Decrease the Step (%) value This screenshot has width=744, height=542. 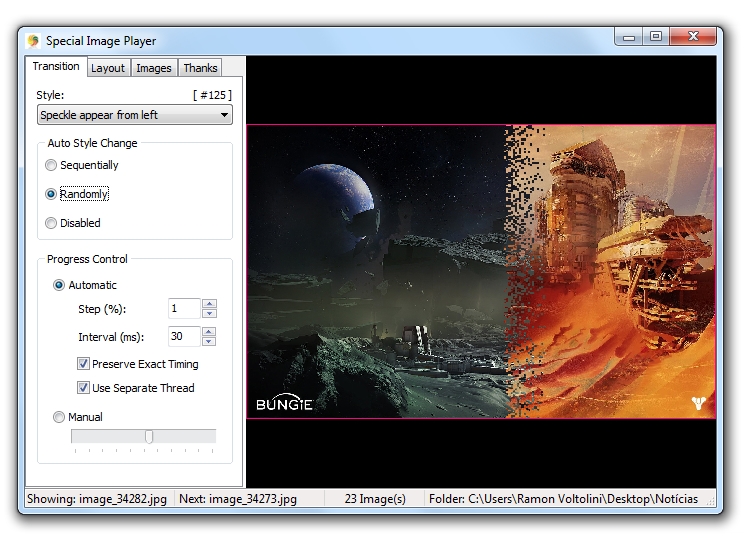(209, 313)
